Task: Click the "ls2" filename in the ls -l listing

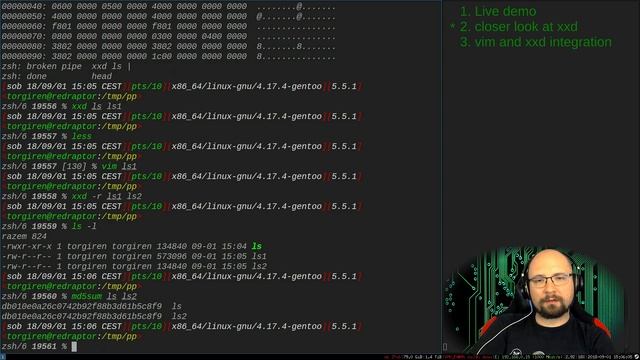Action: point(259,266)
